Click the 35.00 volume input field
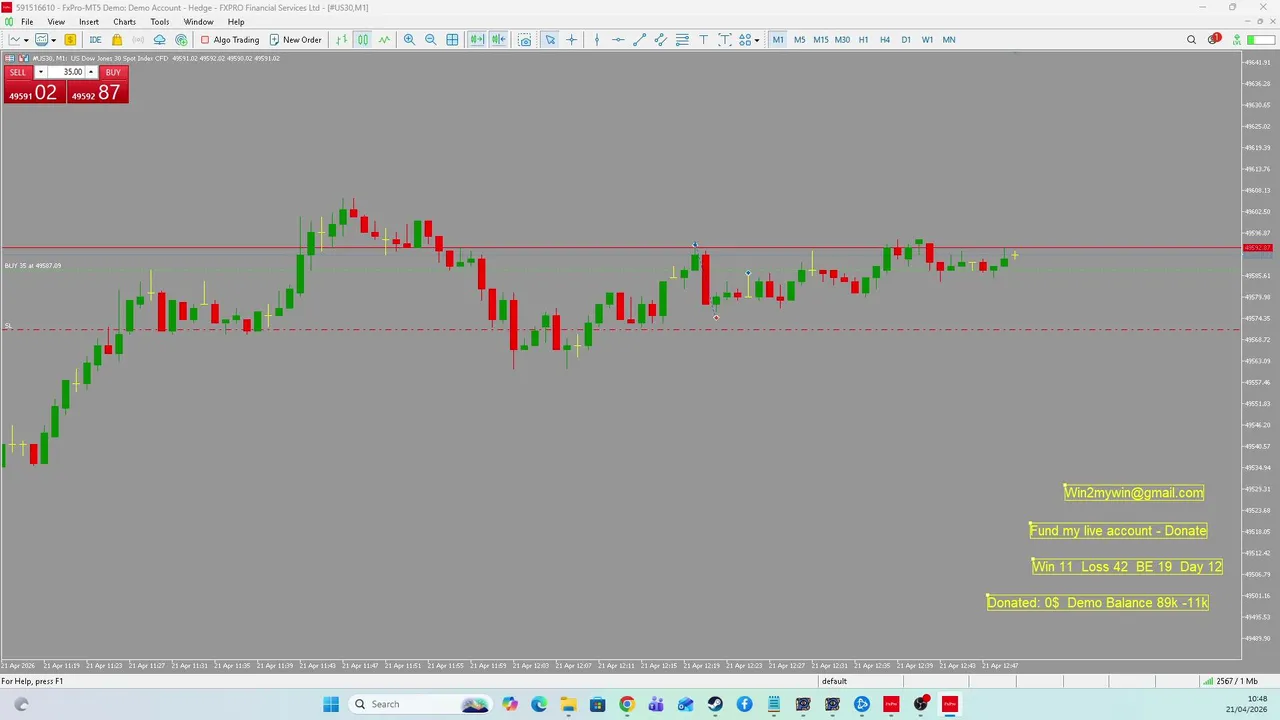This screenshot has width=1280, height=720. click(66, 72)
